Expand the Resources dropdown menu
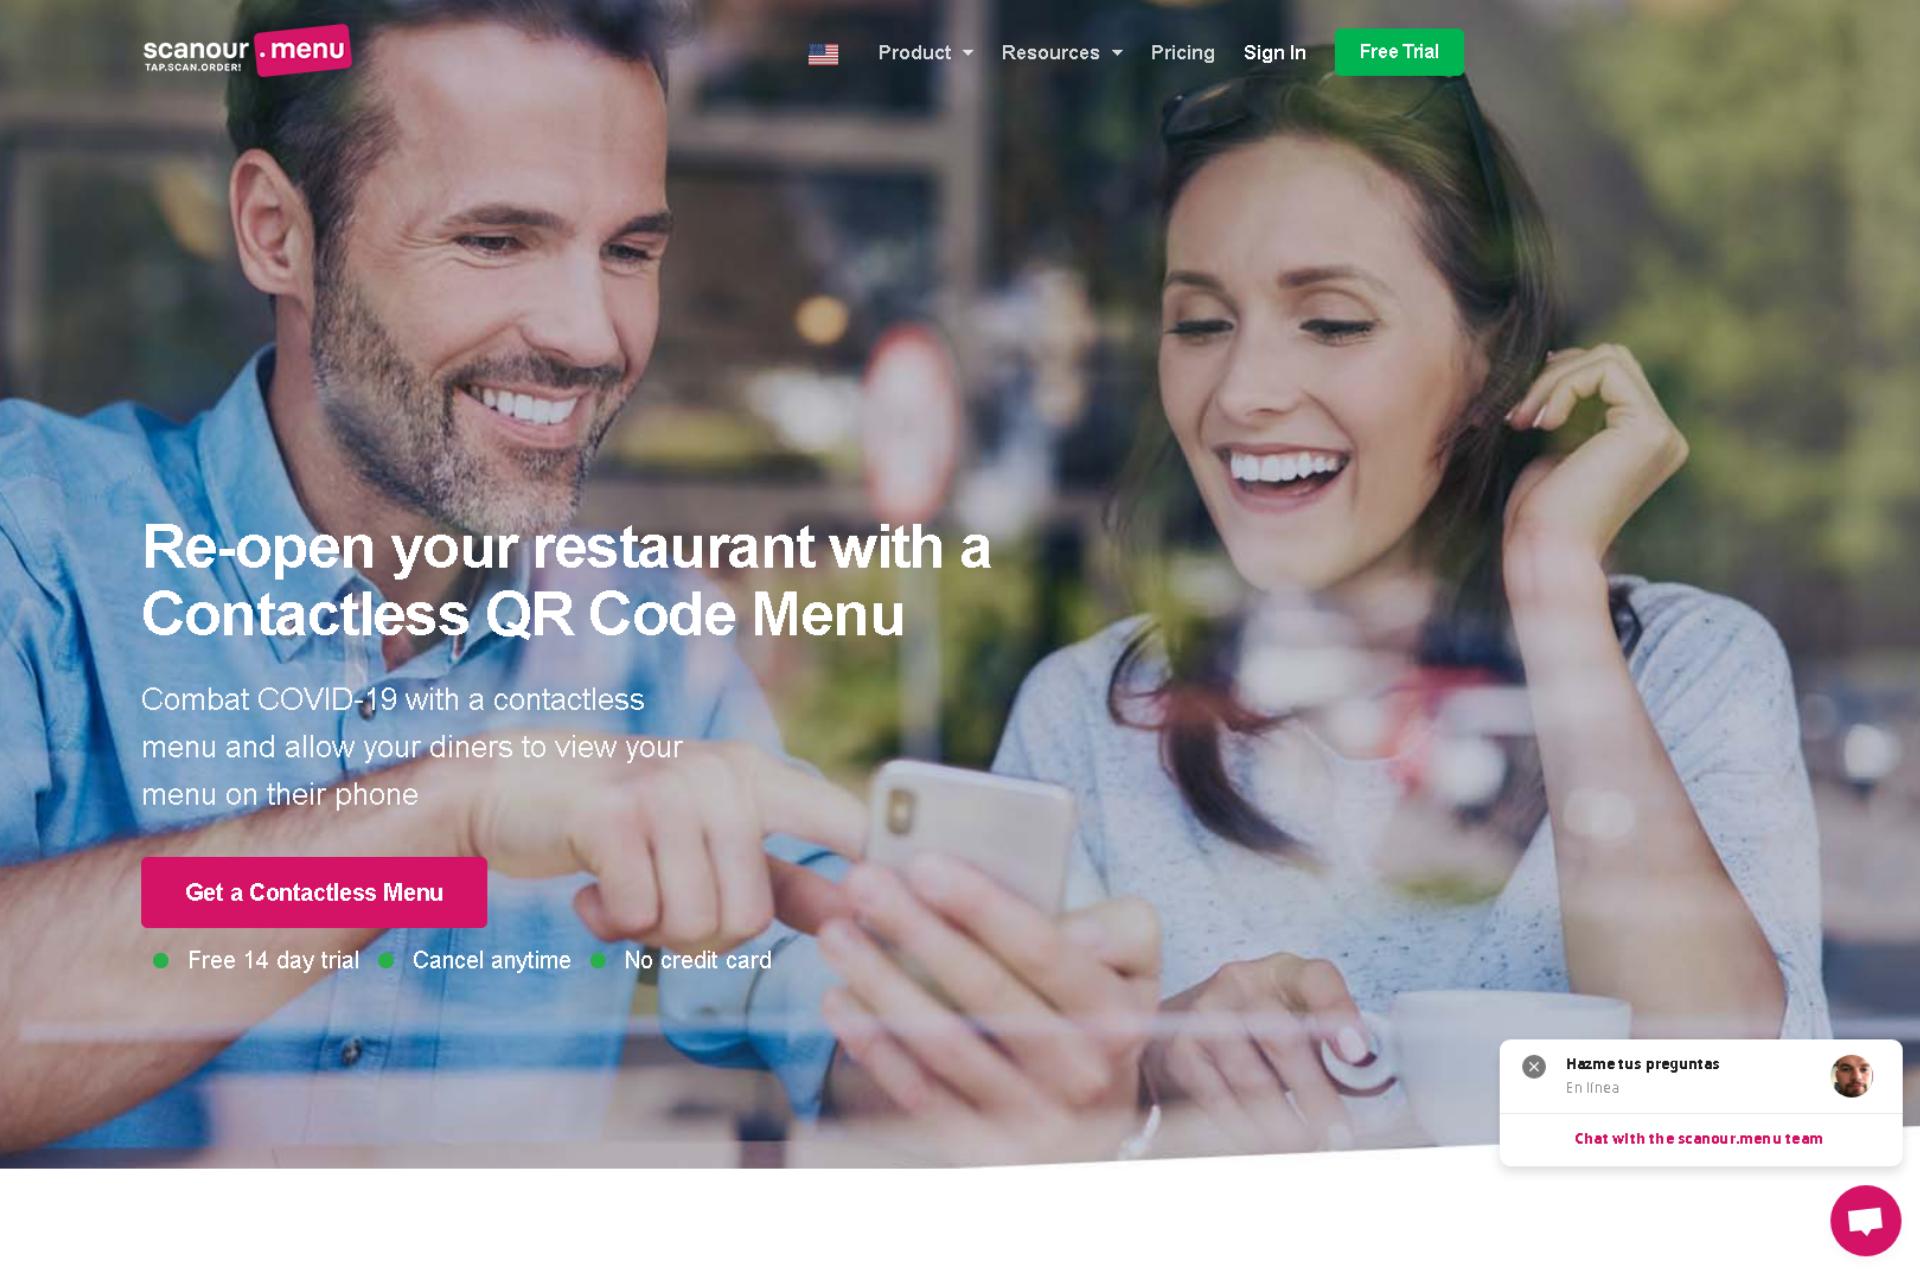1920x1280 pixels. 1061,53
